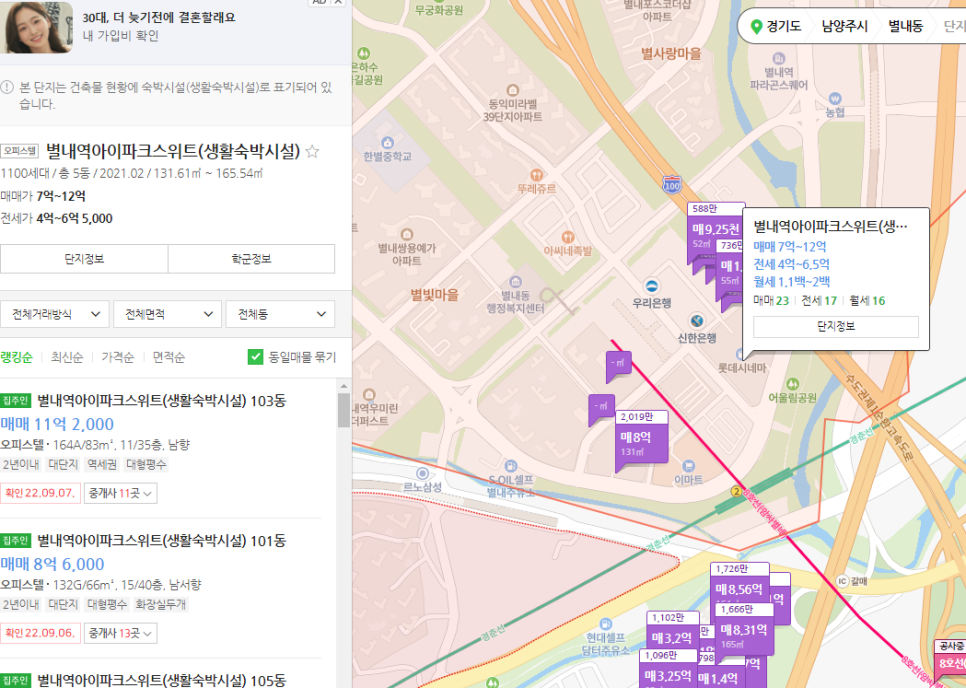
Task: Sort listings by 면적순
Action: (x=168, y=357)
